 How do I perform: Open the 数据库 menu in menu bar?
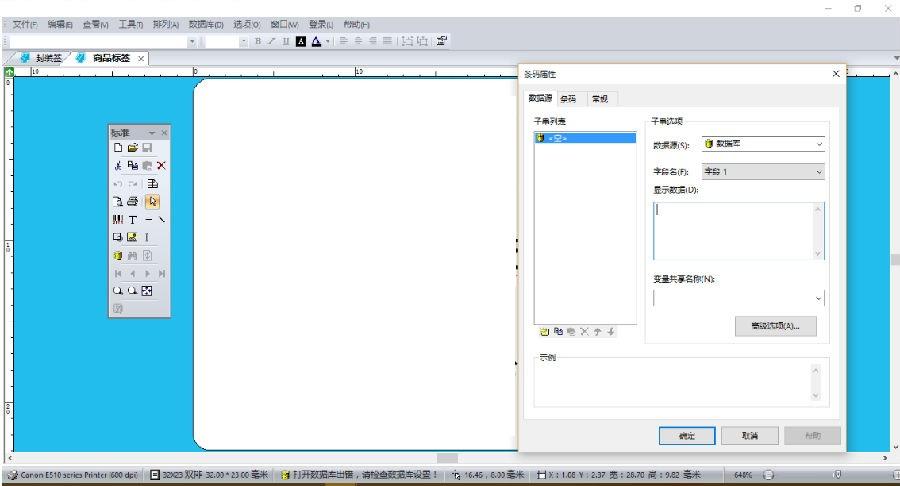[204, 23]
